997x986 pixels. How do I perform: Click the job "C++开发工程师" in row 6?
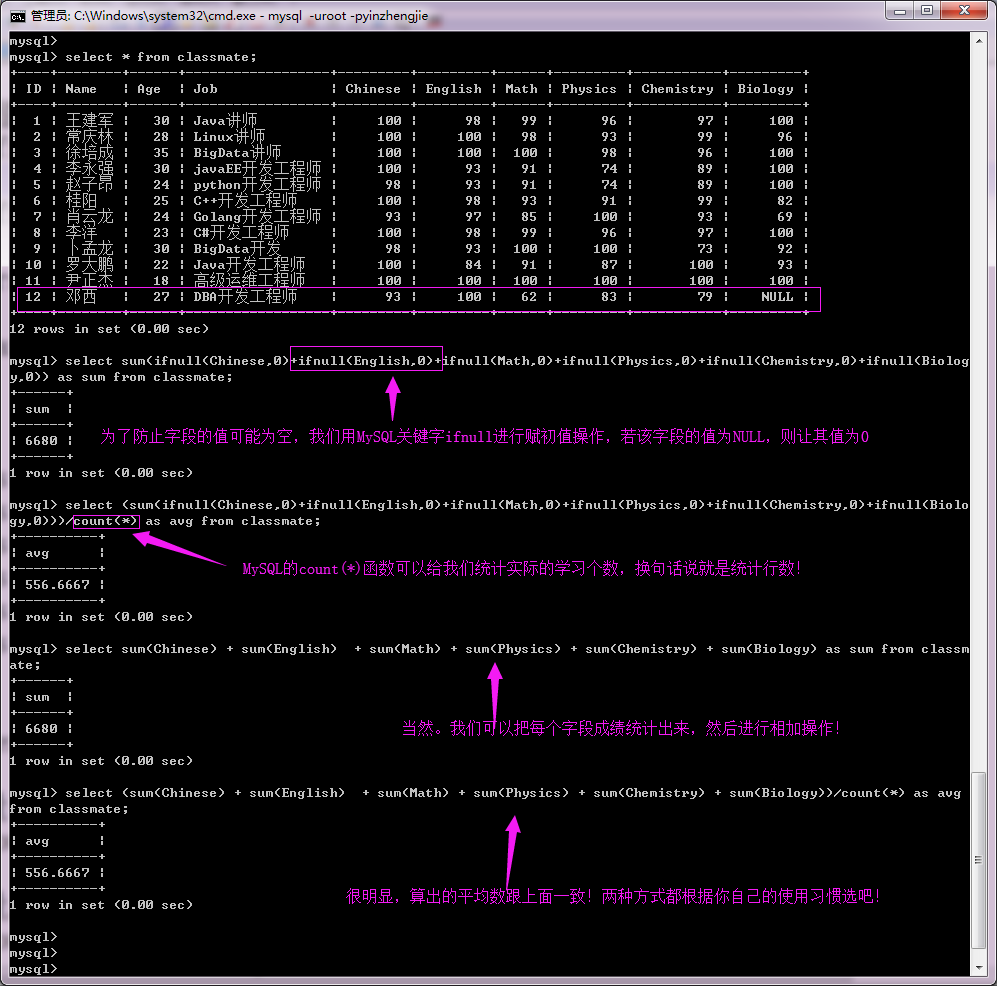click(245, 200)
